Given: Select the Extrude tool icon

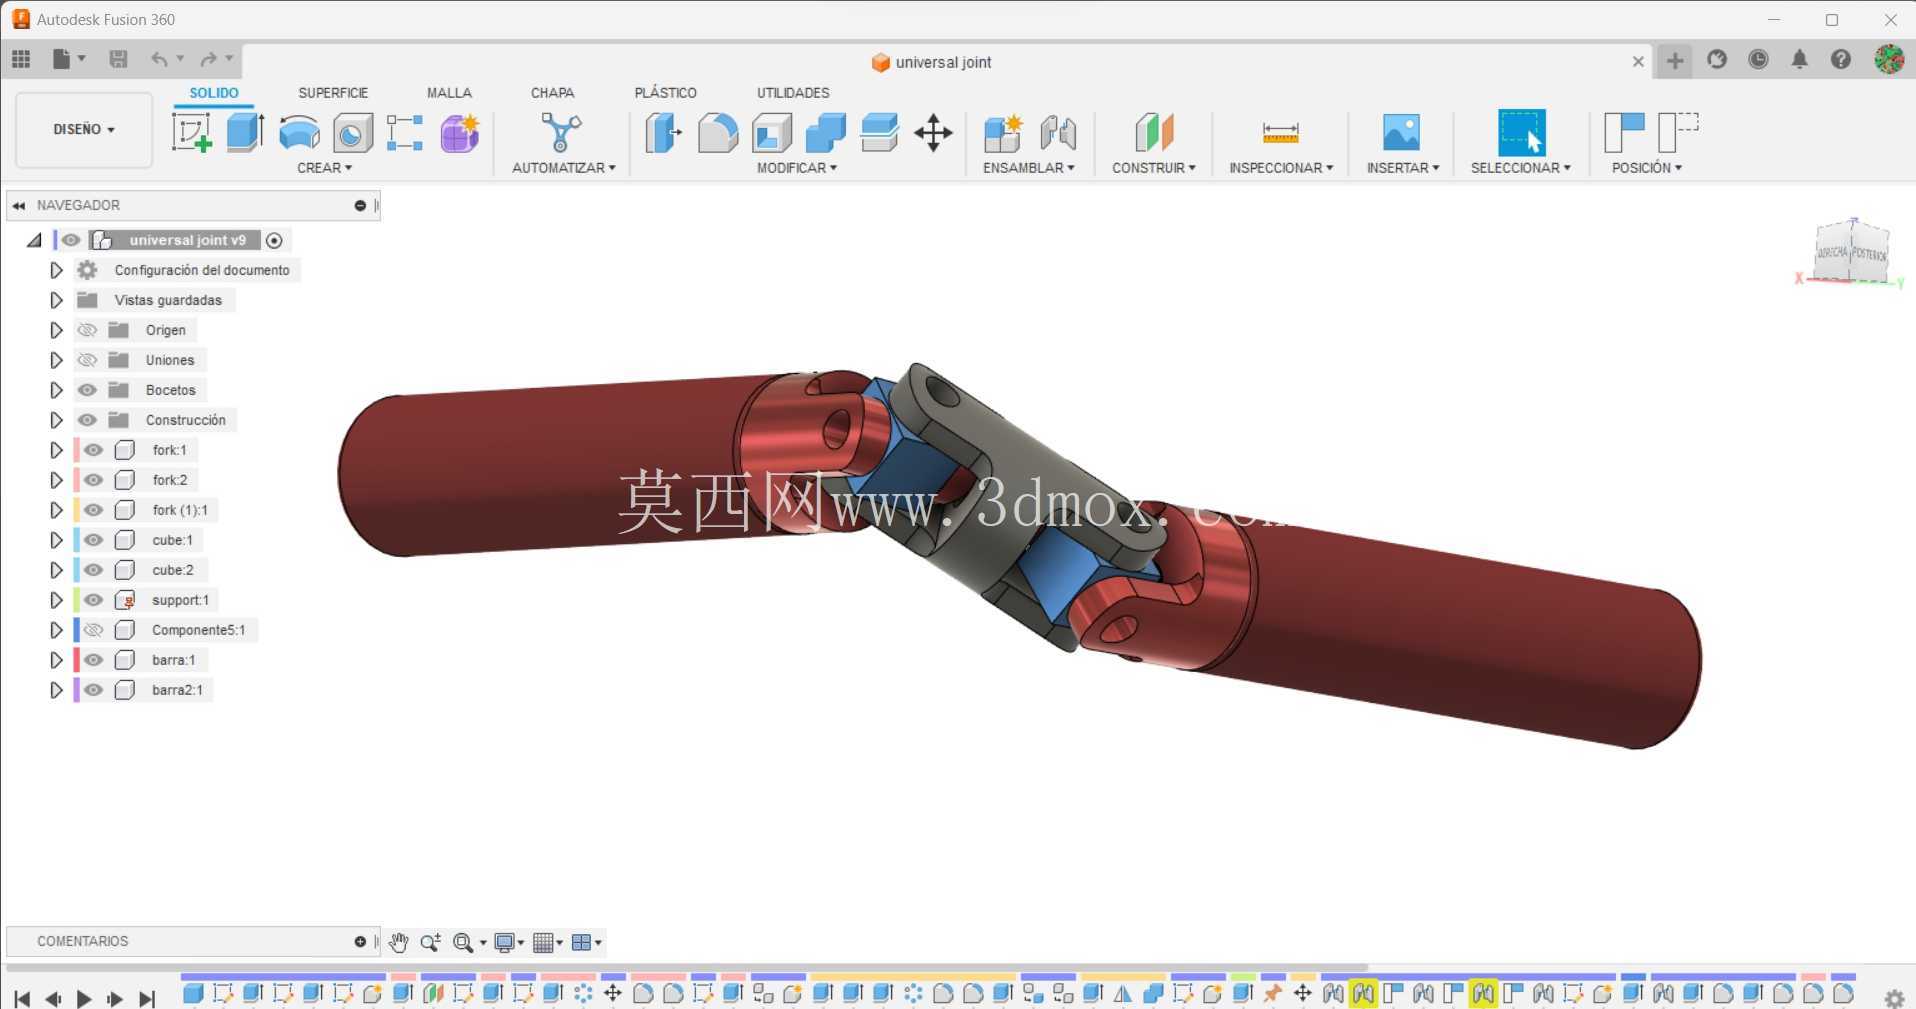Looking at the screenshot, I should [x=245, y=132].
